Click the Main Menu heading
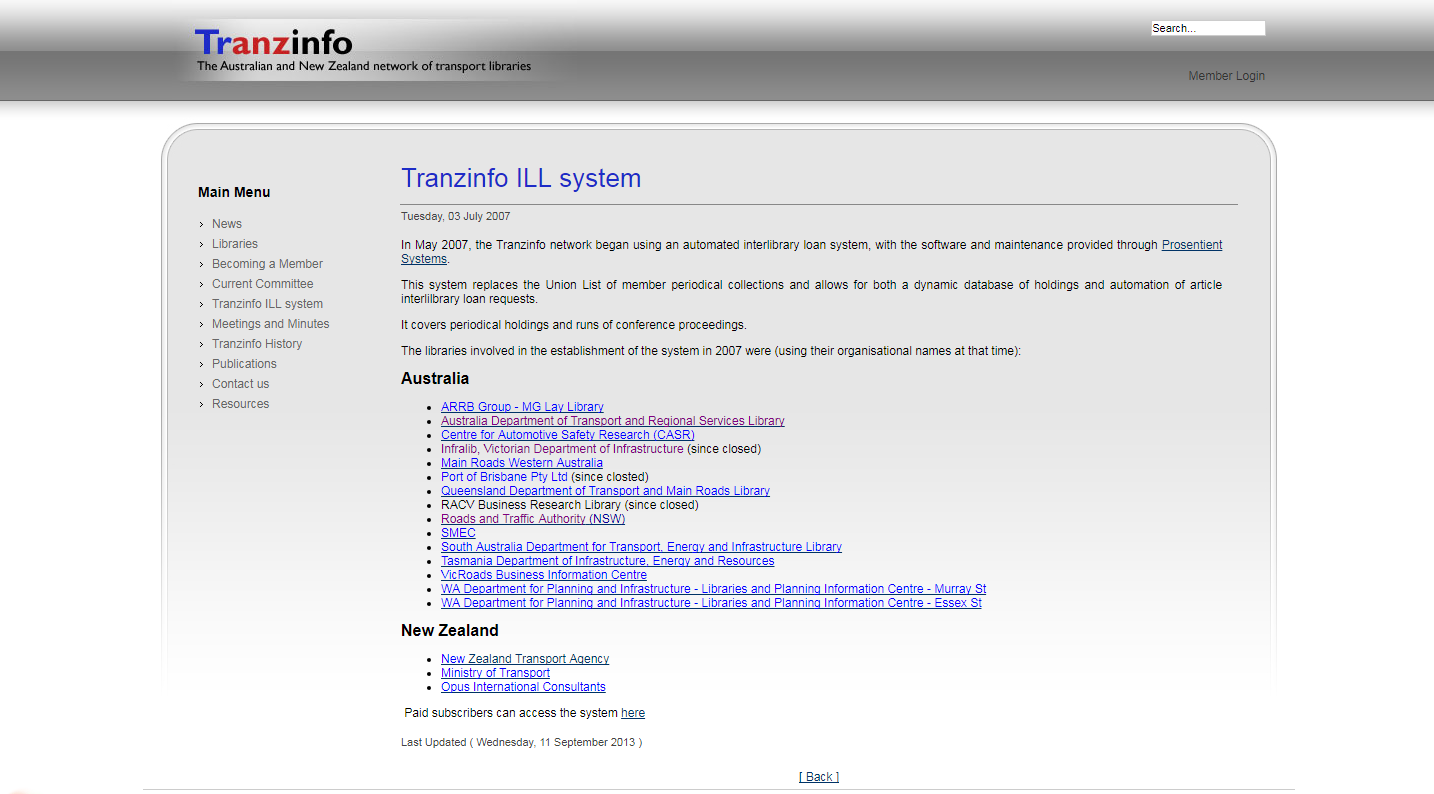Viewport: 1434px width, 794px height. click(x=234, y=192)
